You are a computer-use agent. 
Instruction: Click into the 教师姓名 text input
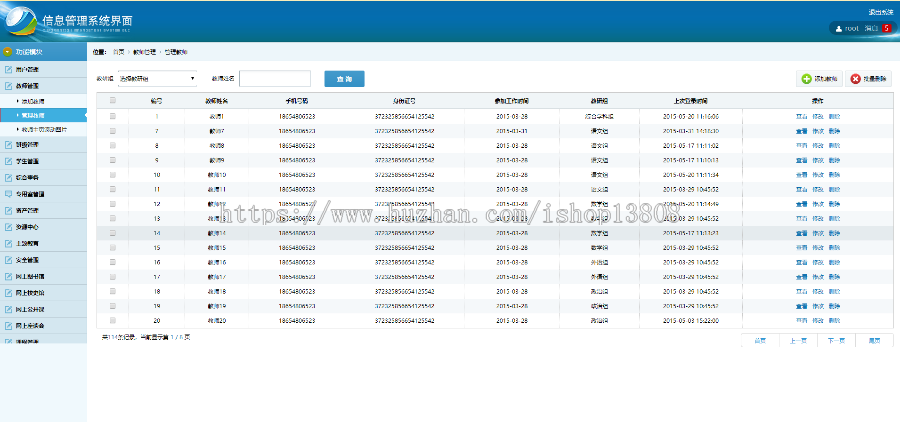[x=275, y=79]
